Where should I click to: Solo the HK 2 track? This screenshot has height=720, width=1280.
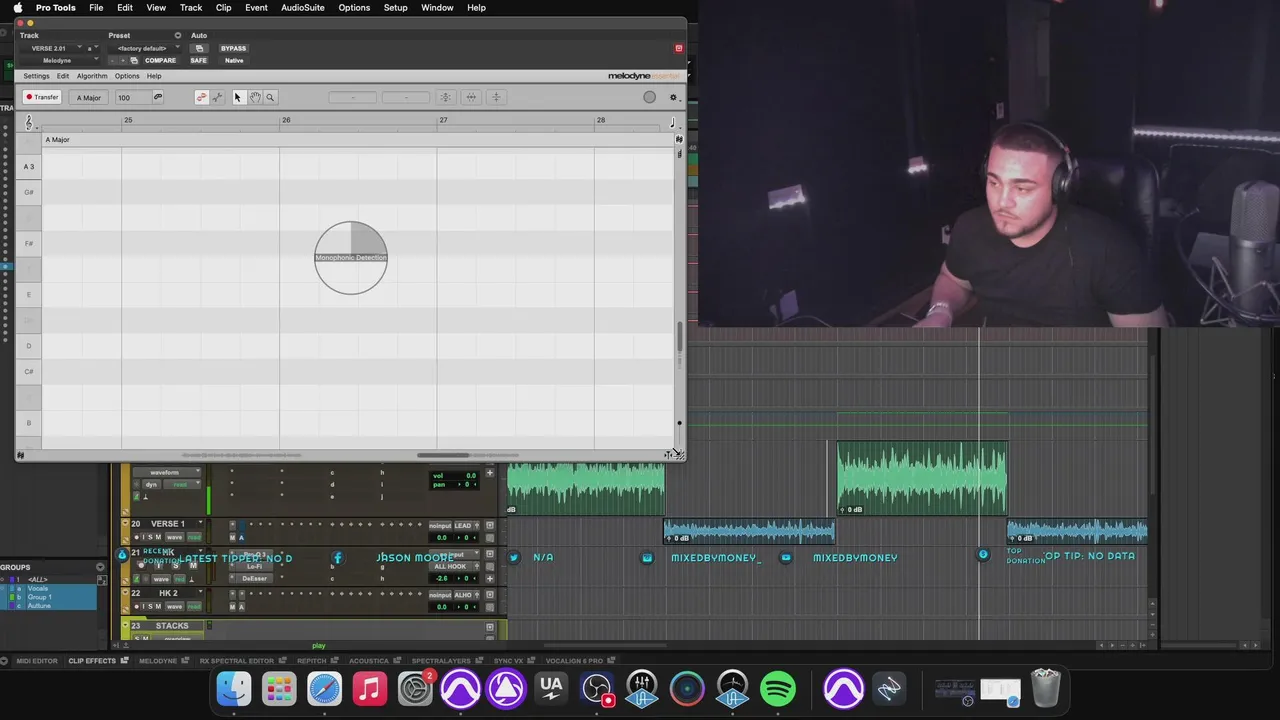[x=150, y=606]
